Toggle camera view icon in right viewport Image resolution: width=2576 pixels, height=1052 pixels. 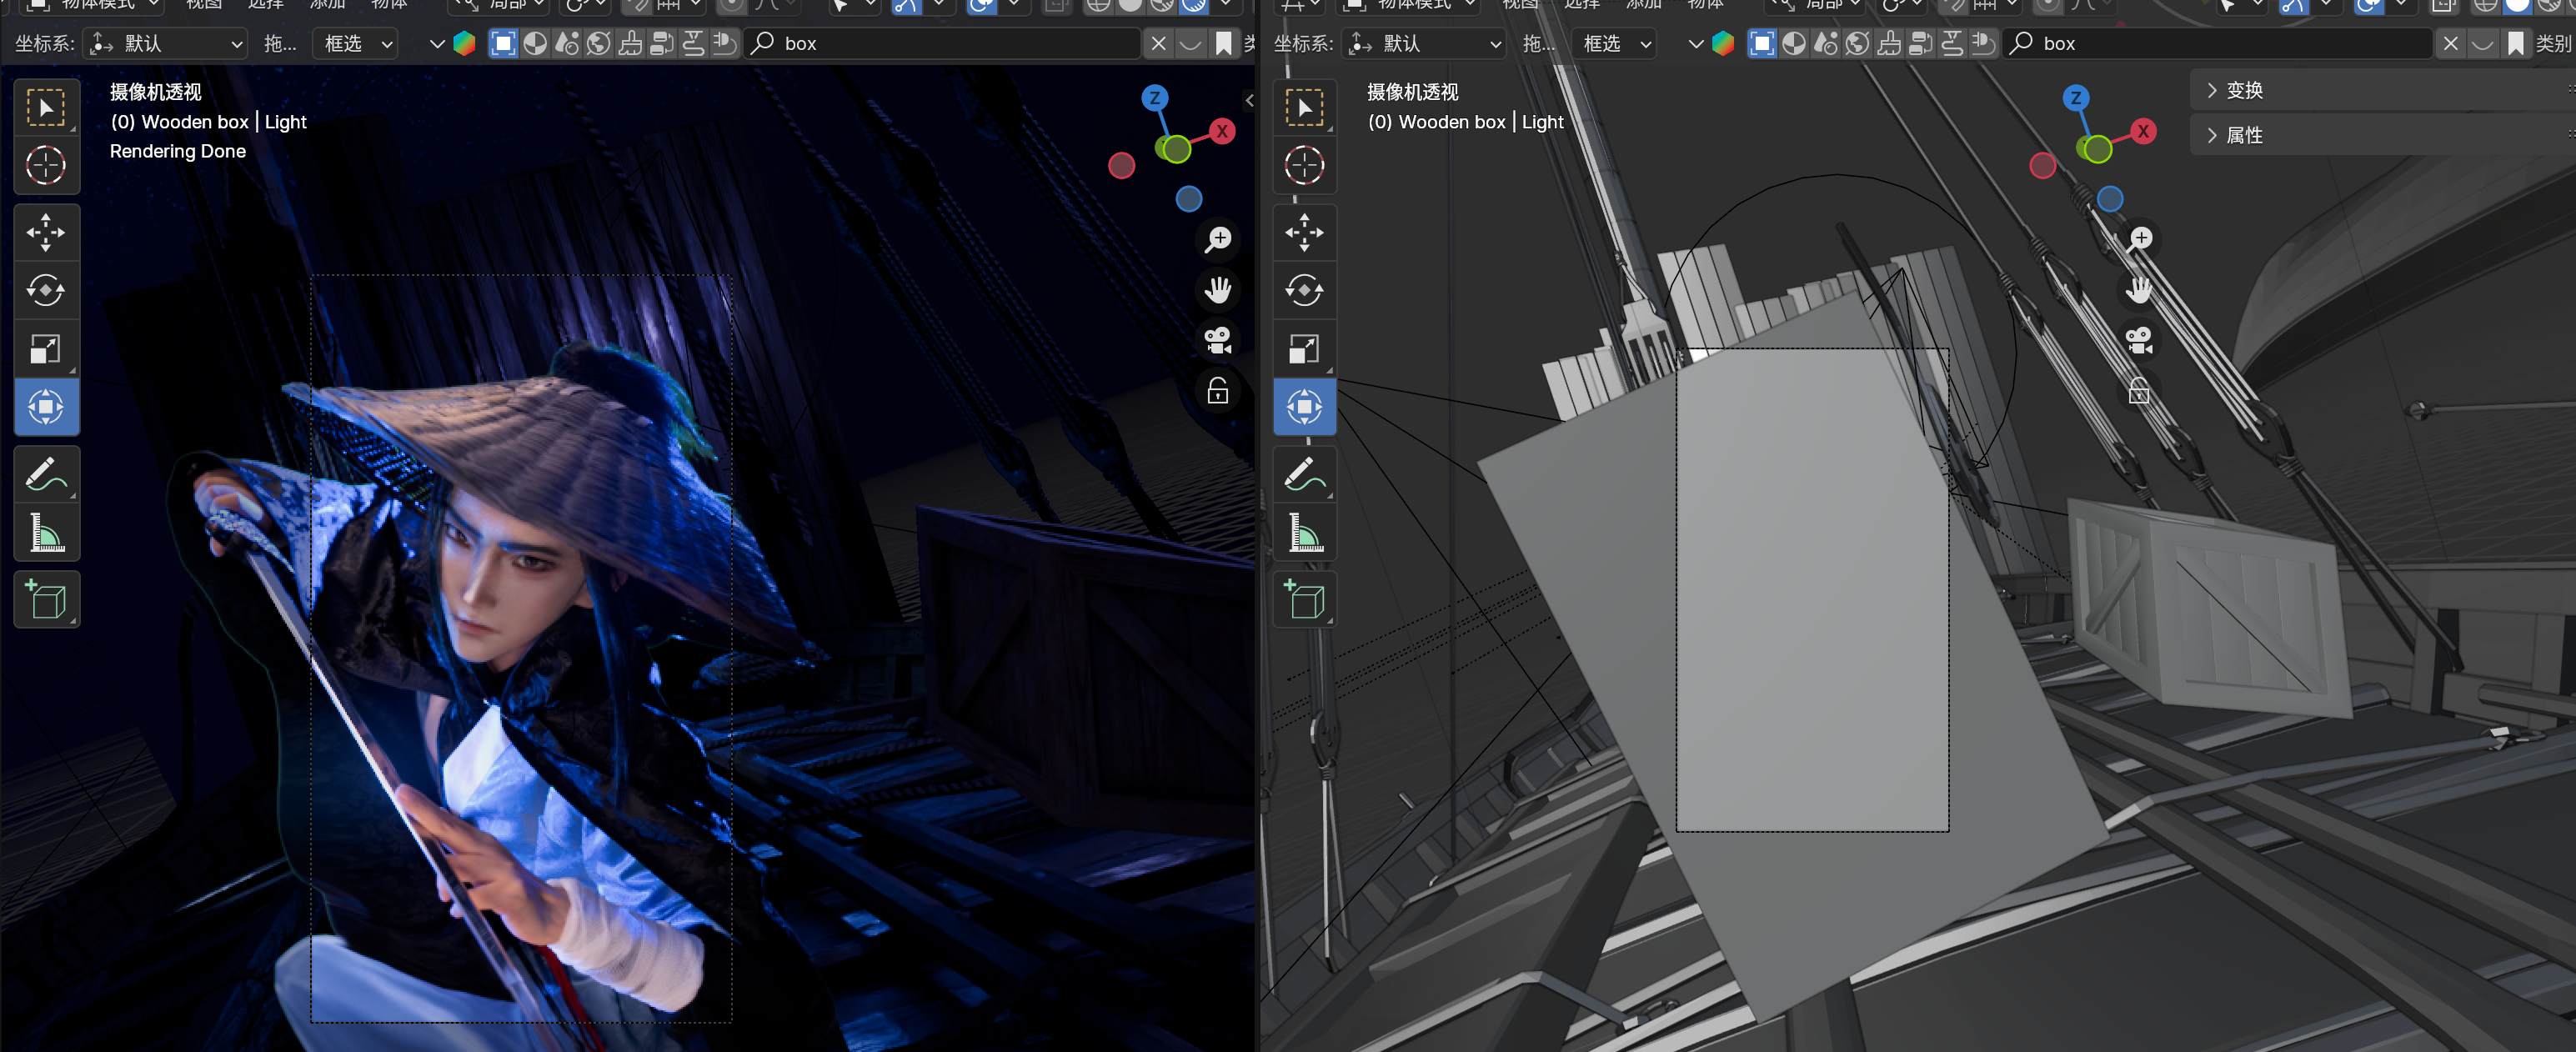click(2139, 340)
